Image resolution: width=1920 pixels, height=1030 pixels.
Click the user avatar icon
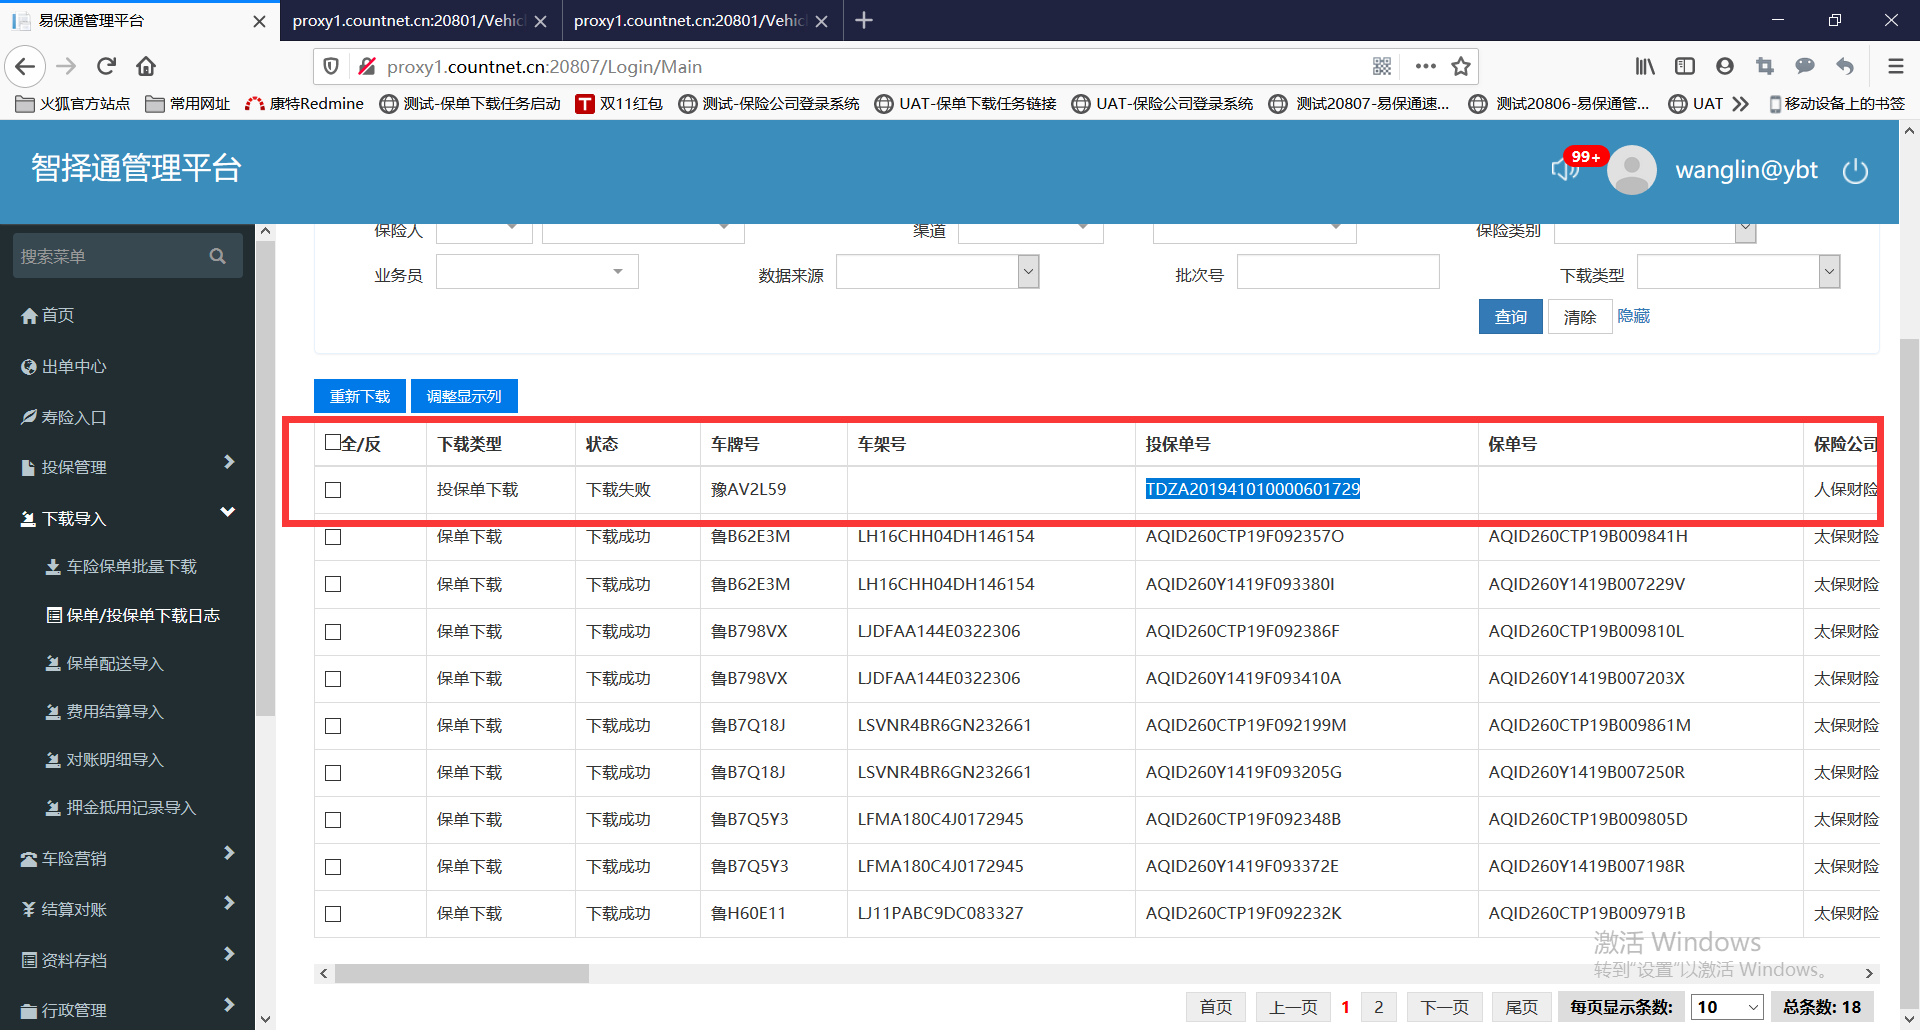tap(1631, 170)
